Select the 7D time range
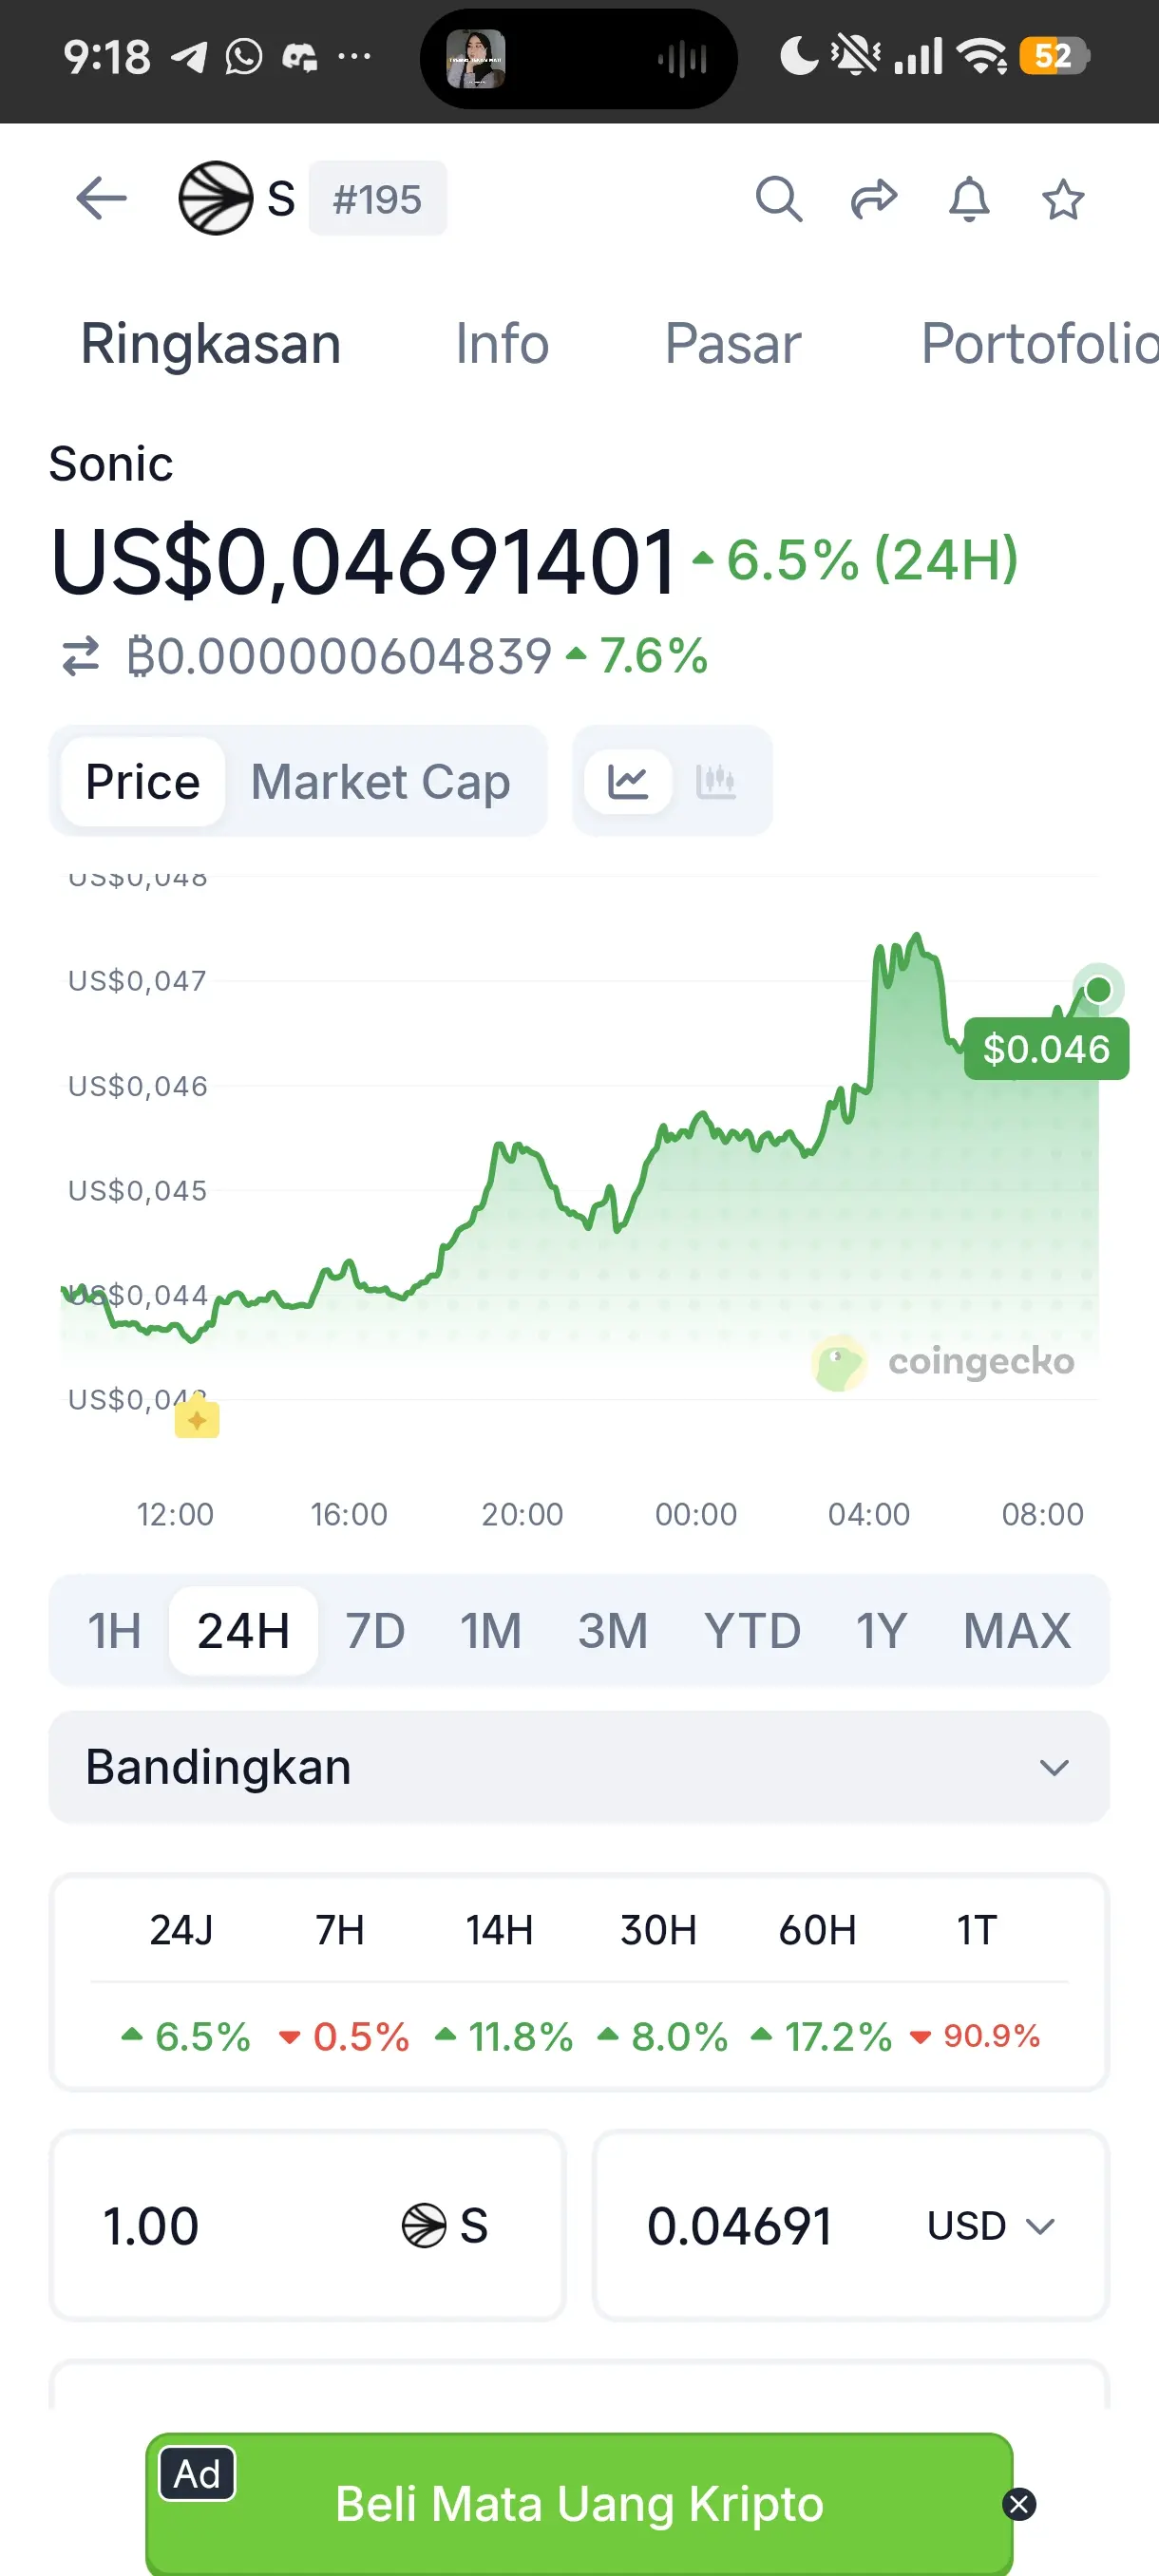Image resolution: width=1159 pixels, height=2576 pixels. point(375,1631)
